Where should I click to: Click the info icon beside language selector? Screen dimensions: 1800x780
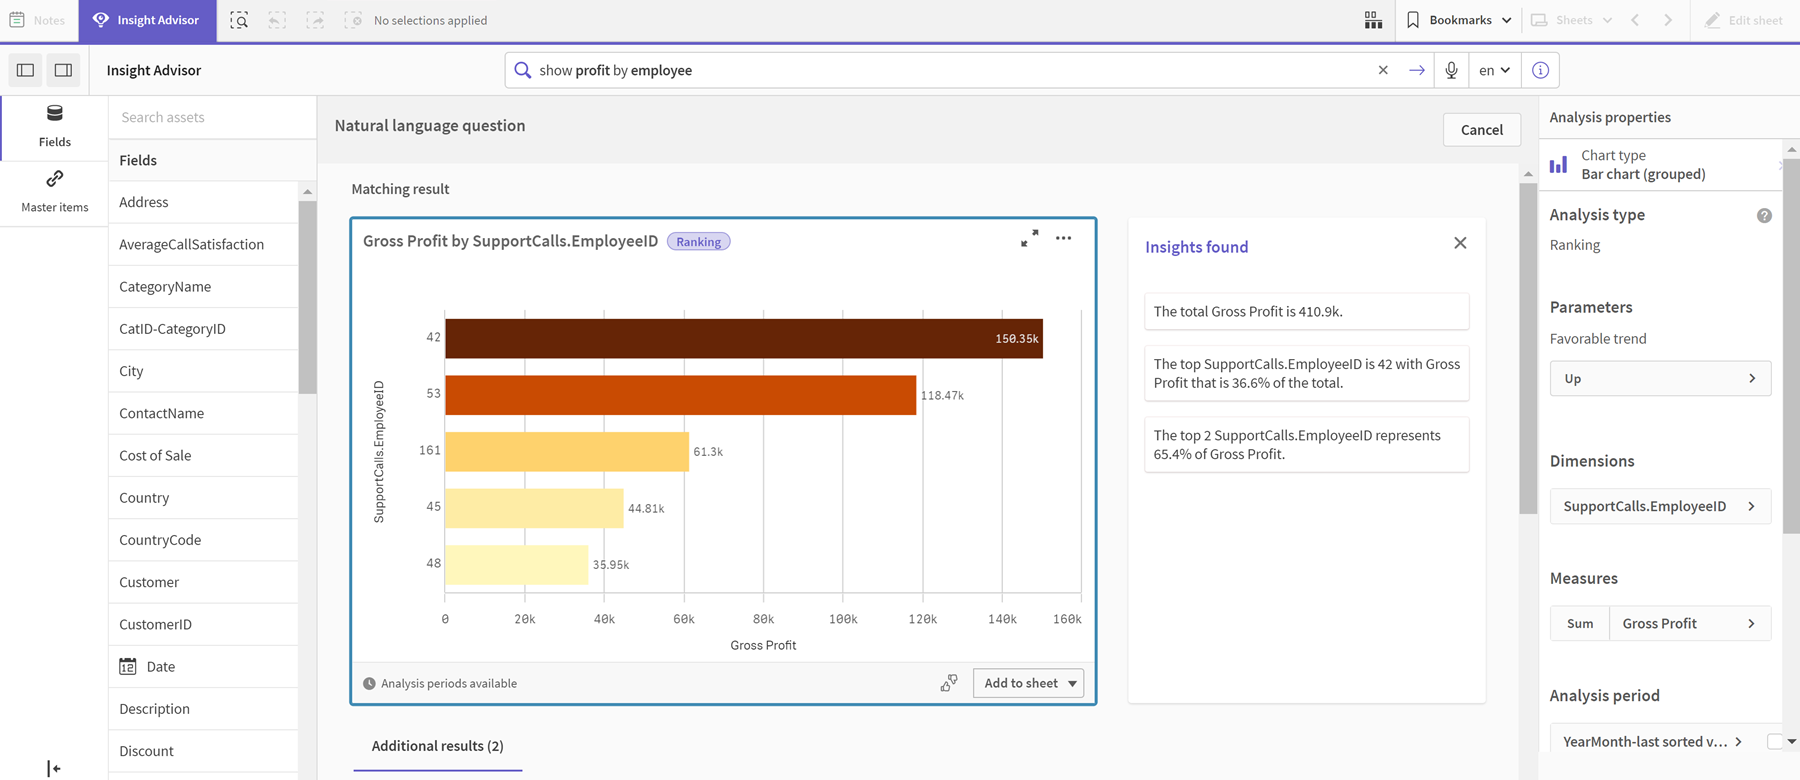[x=1540, y=70]
